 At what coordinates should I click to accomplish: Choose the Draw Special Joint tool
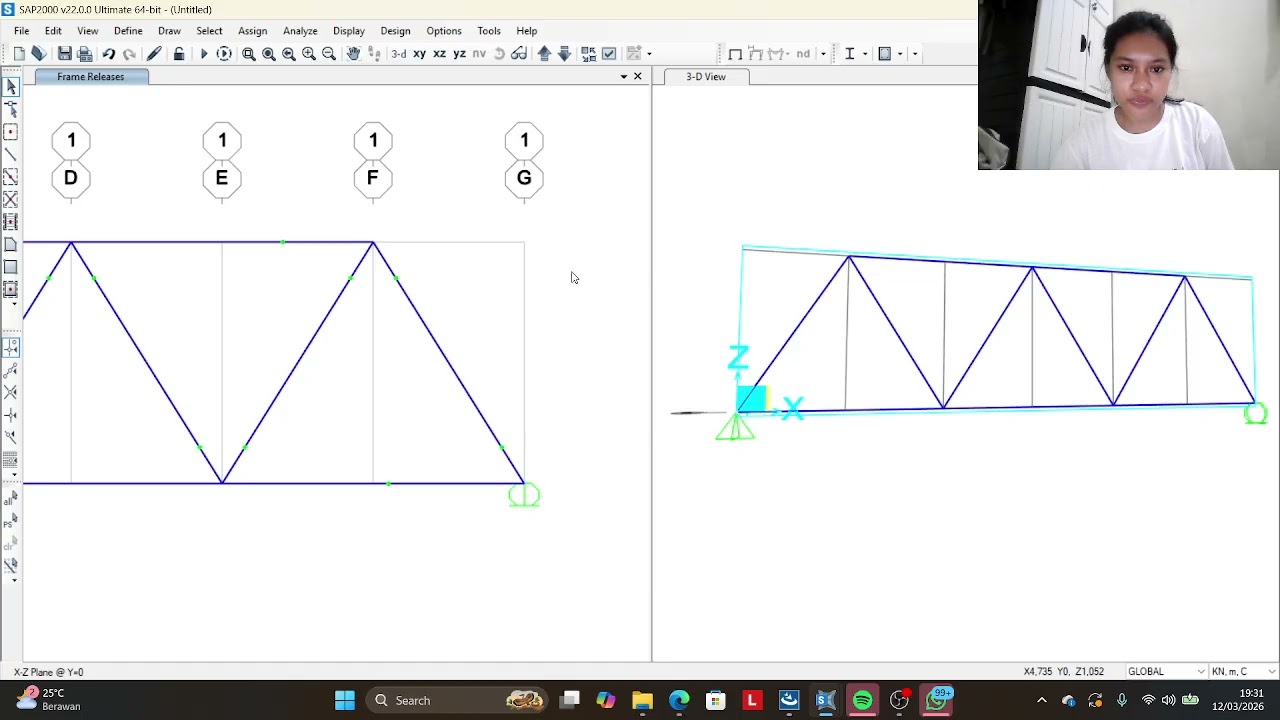pyautogui.click(x=11, y=132)
